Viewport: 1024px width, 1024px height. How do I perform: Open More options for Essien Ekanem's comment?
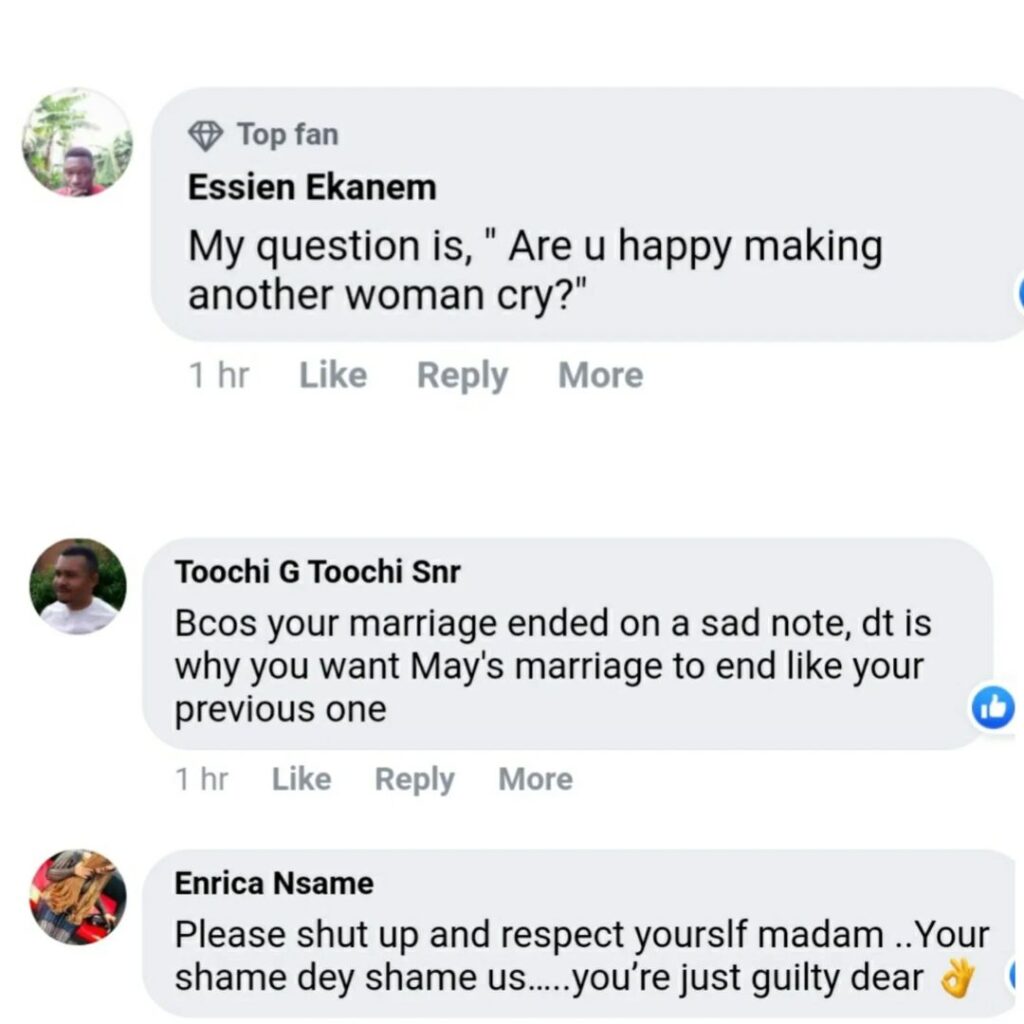(600, 376)
